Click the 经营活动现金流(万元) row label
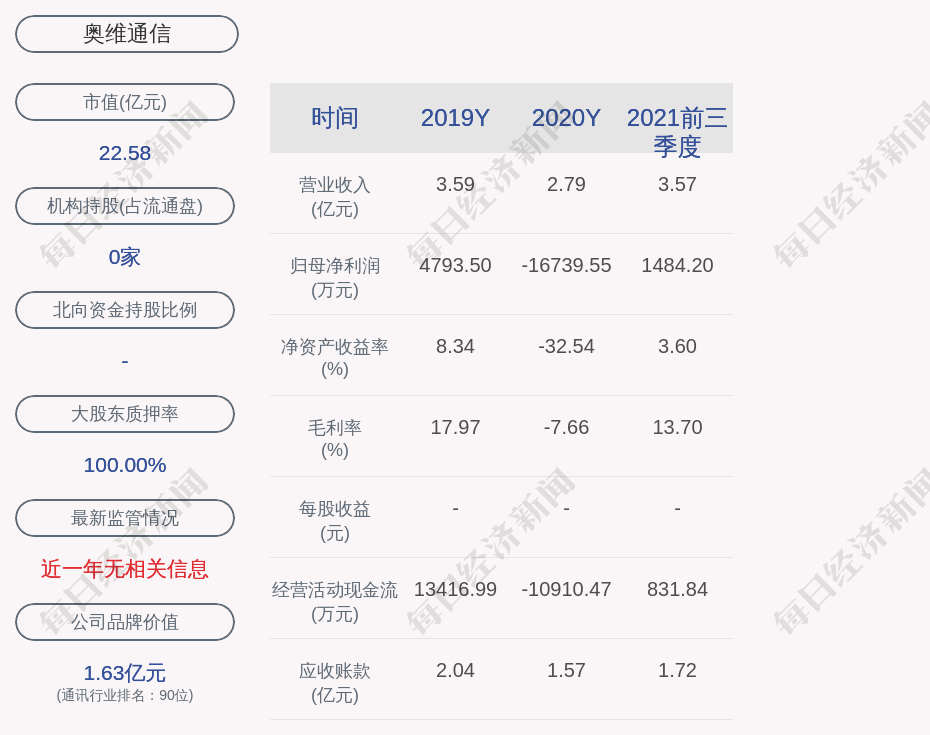Image resolution: width=930 pixels, height=735 pixels. (335, 602)
